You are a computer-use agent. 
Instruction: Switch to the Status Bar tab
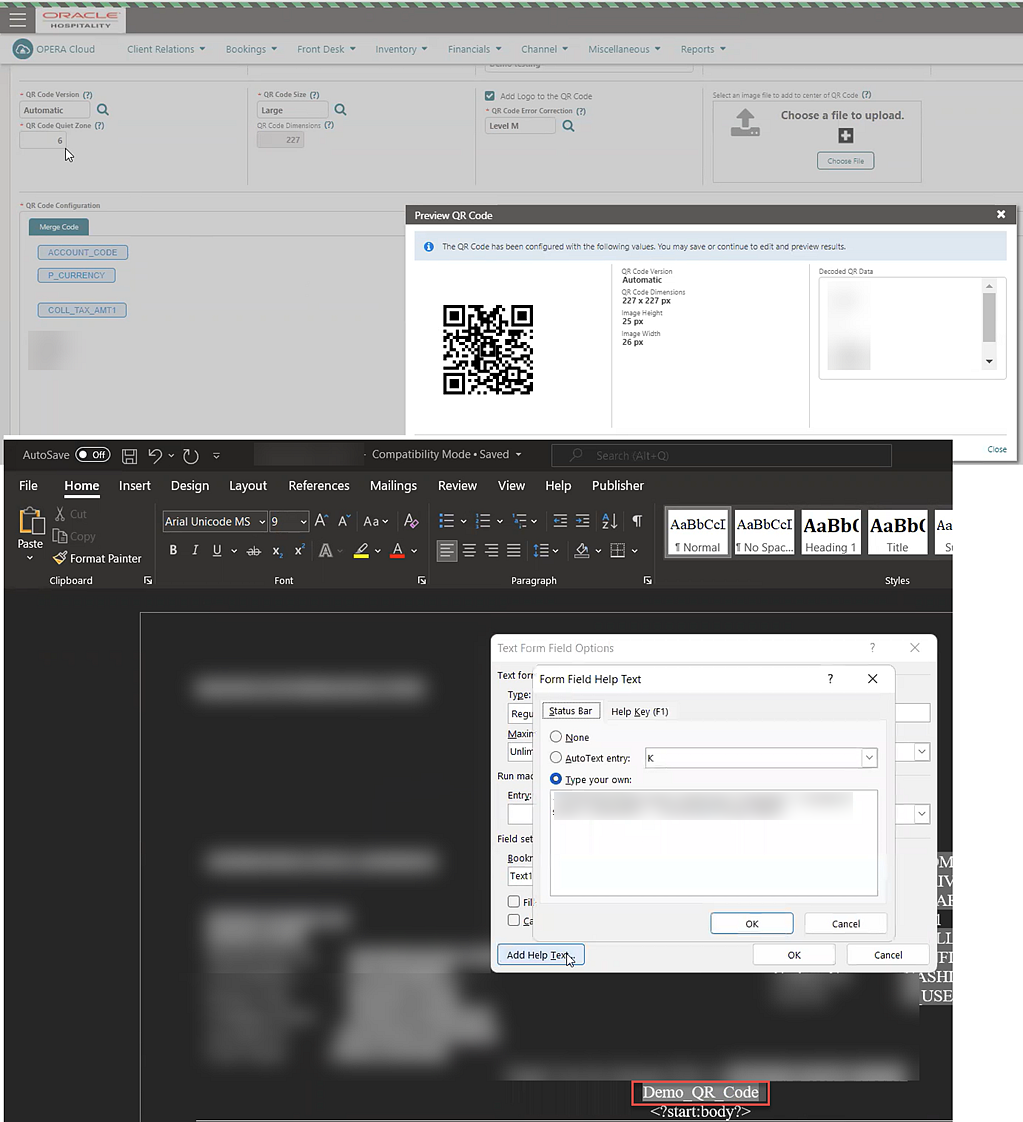(x=570, y=710)
